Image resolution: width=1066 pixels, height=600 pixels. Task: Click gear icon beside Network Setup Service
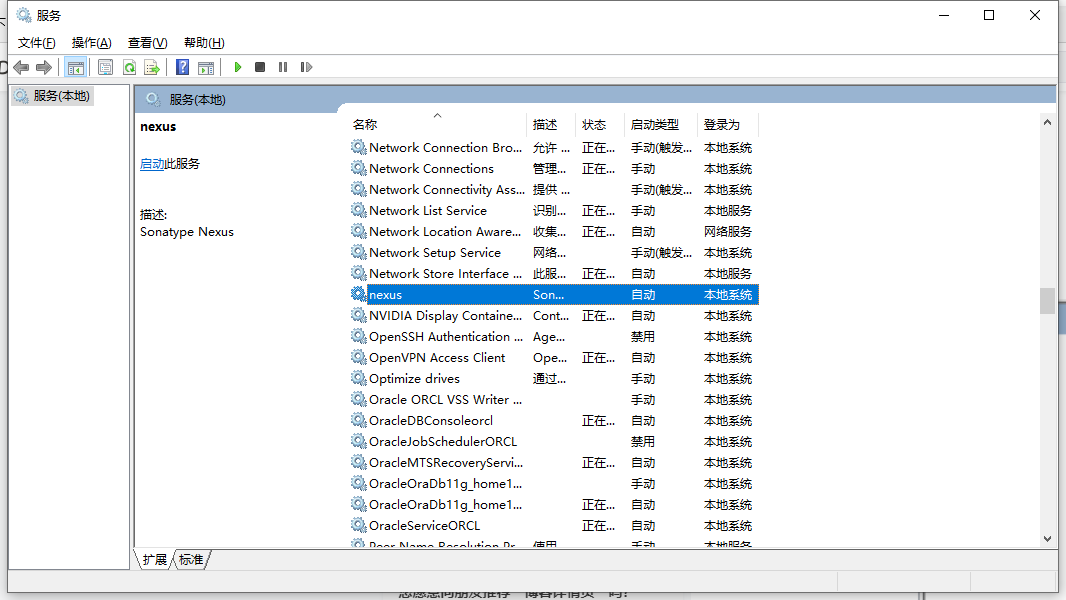[358, 252]
